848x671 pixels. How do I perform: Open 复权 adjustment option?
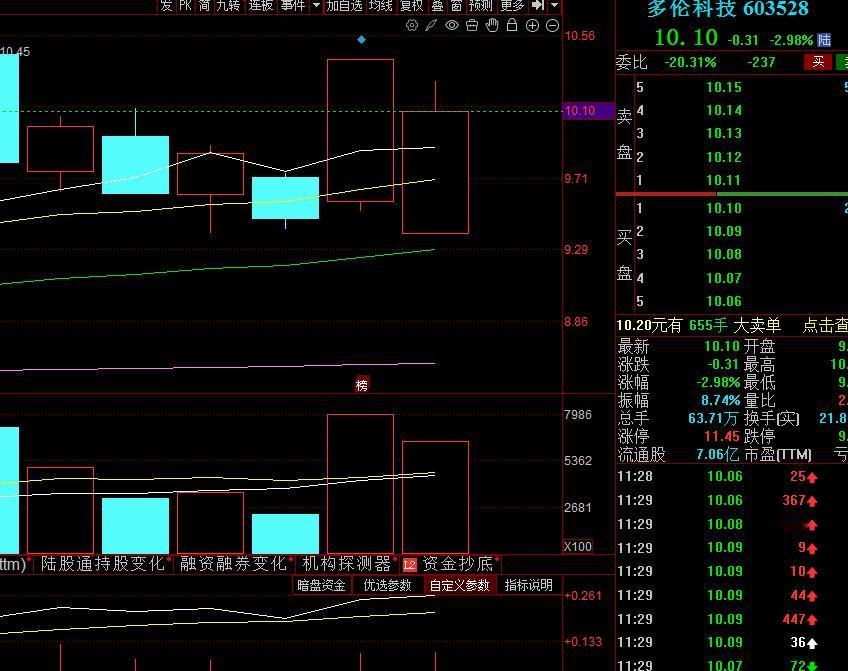pyautogui.click(x=412, y=6)
